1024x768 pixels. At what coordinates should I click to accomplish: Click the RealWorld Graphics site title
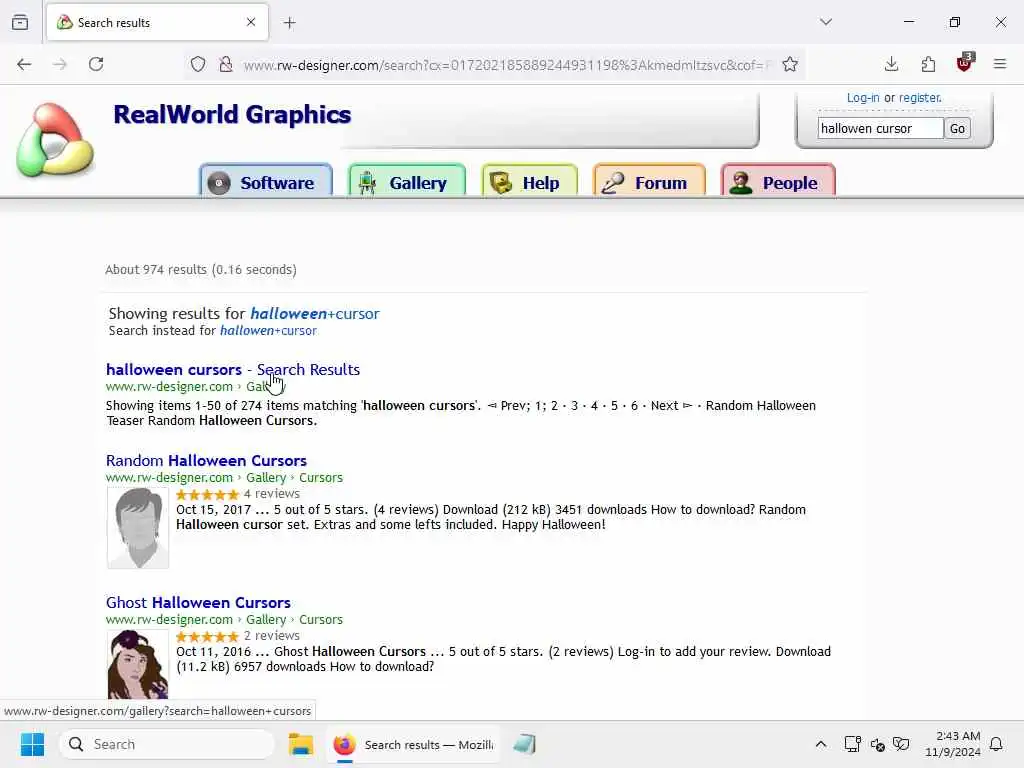pos(232,115)
